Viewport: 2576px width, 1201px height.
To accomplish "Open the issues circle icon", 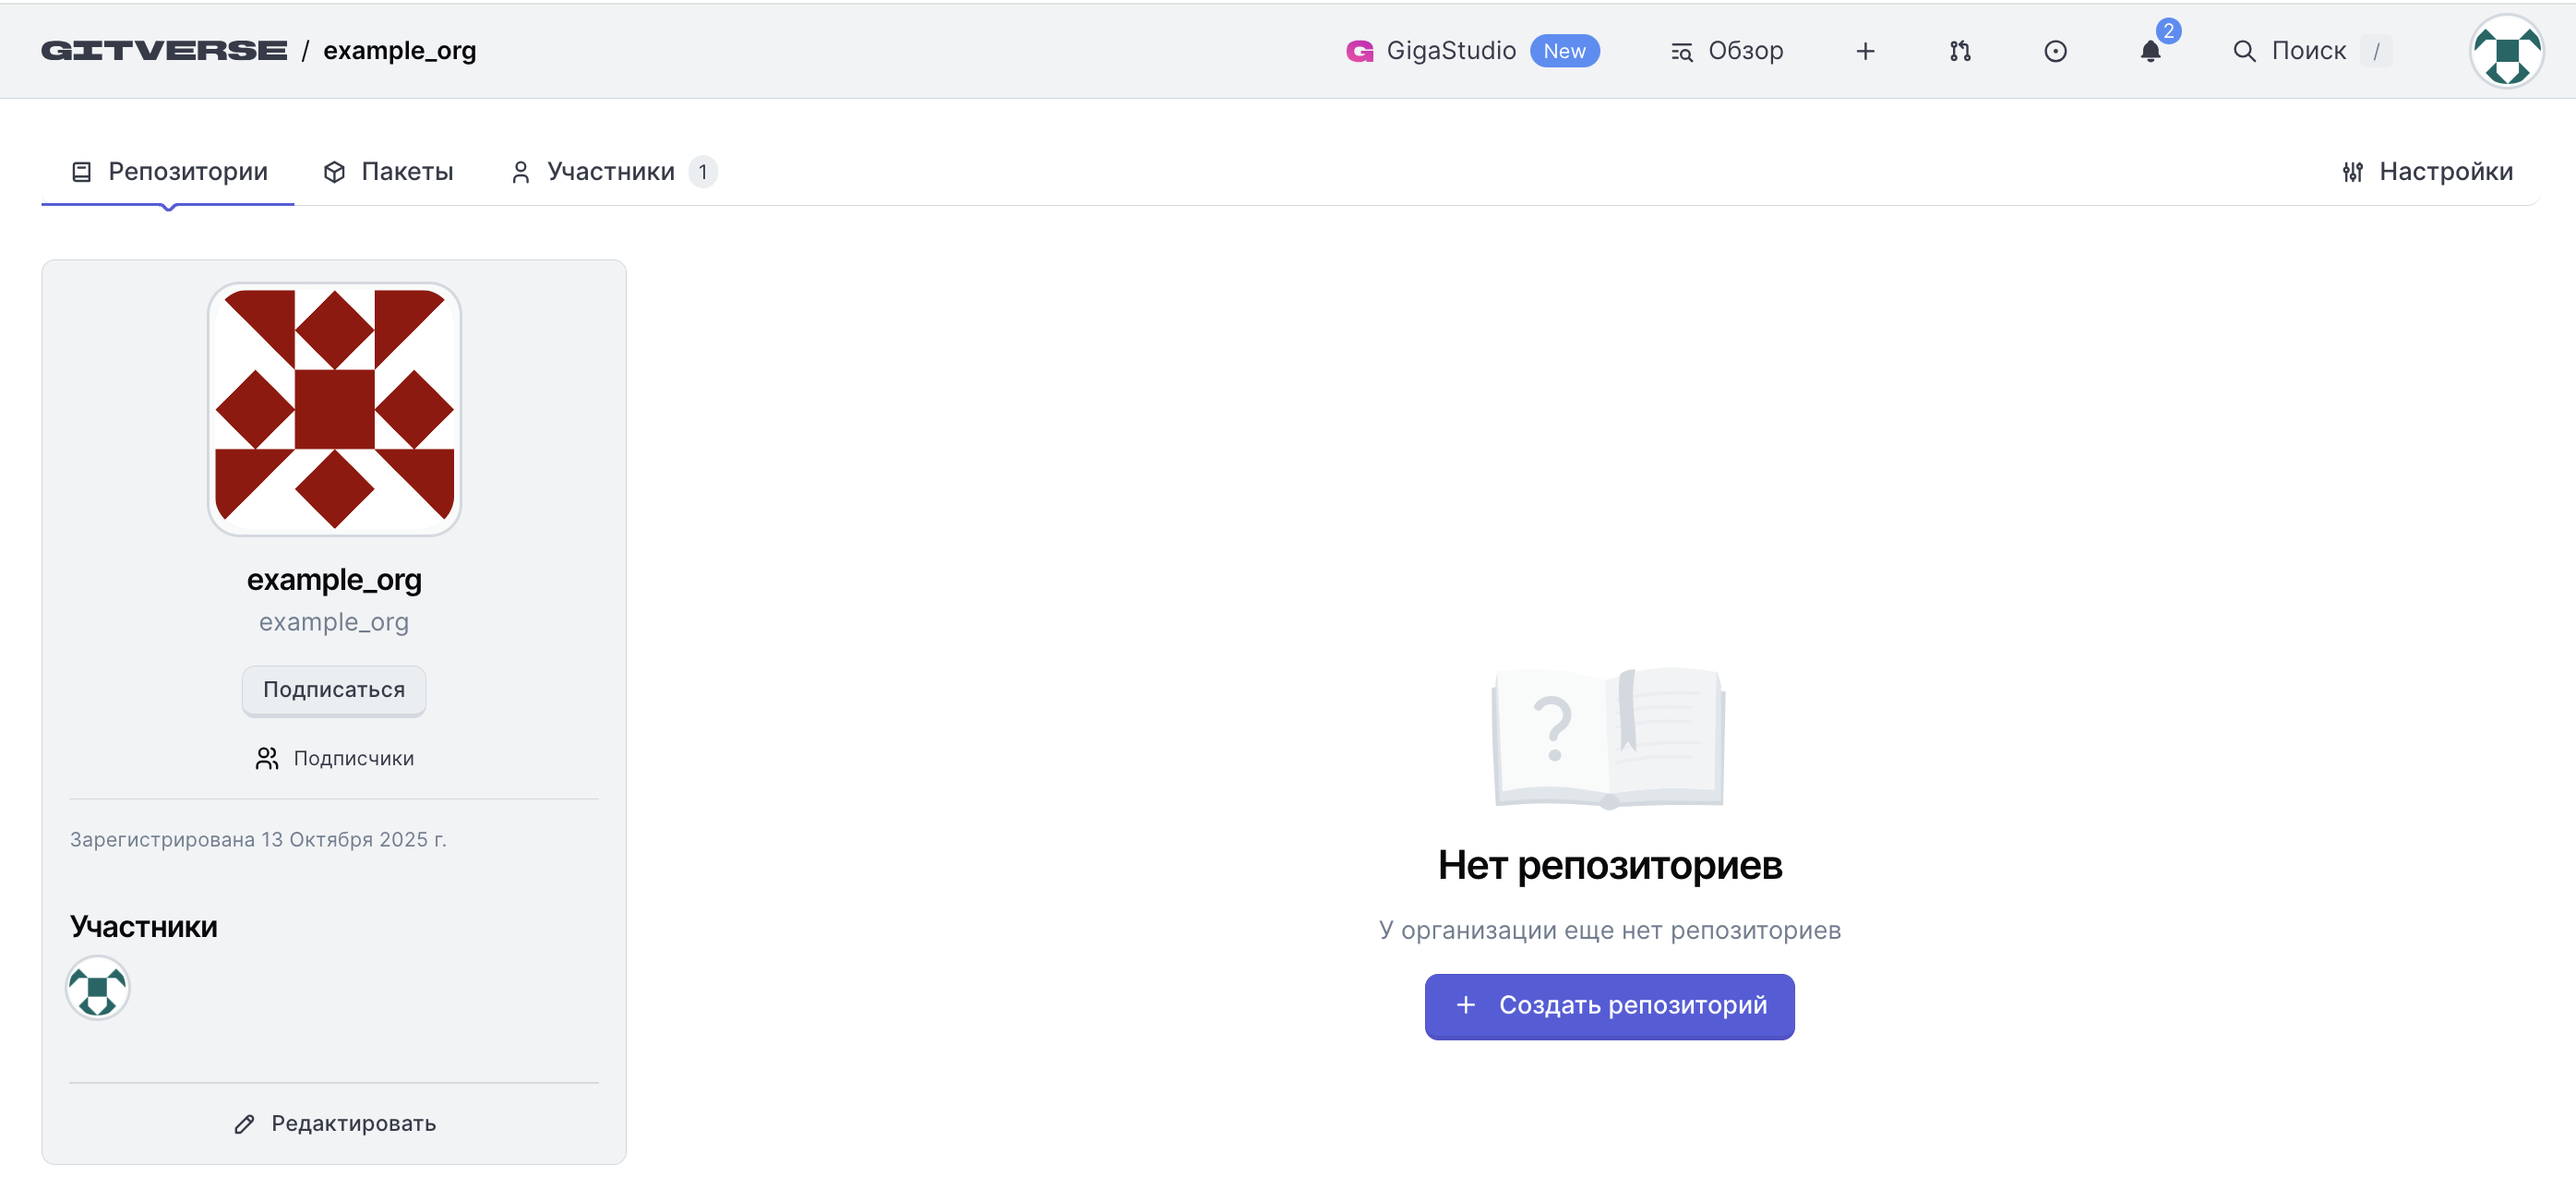I will [2054, 51].
